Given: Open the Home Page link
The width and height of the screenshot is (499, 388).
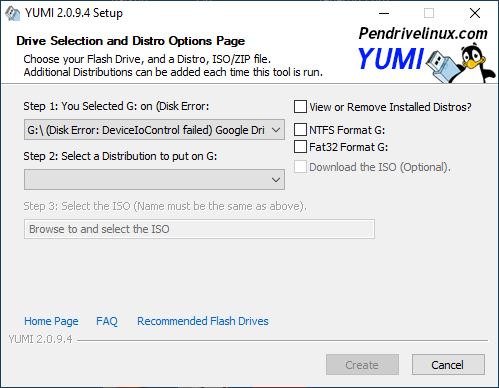Looking at the screenshot, I should click(x=51, y=321).
